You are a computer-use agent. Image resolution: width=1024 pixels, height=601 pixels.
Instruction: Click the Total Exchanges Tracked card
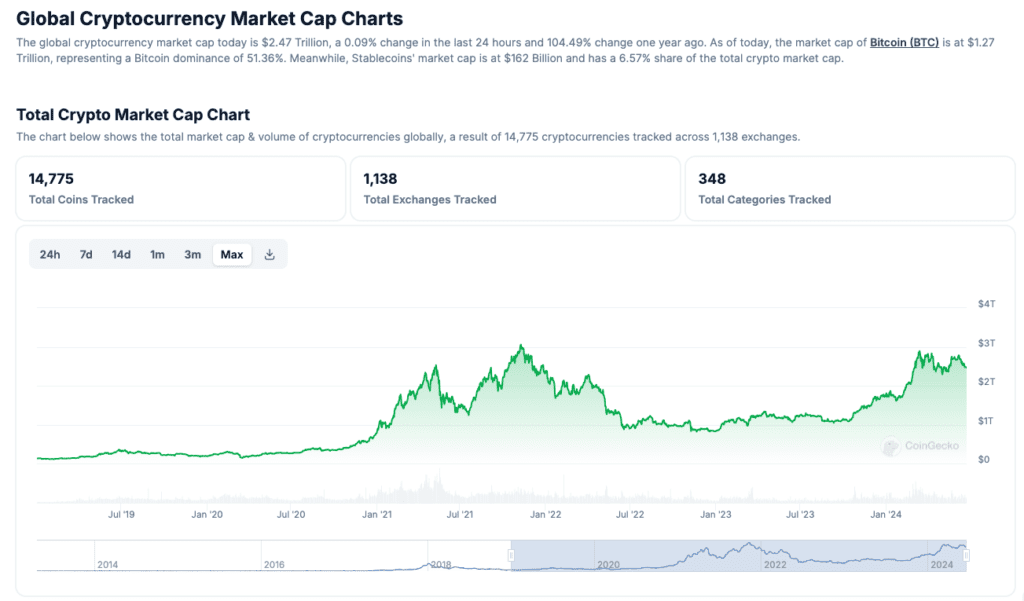[515, 188]
